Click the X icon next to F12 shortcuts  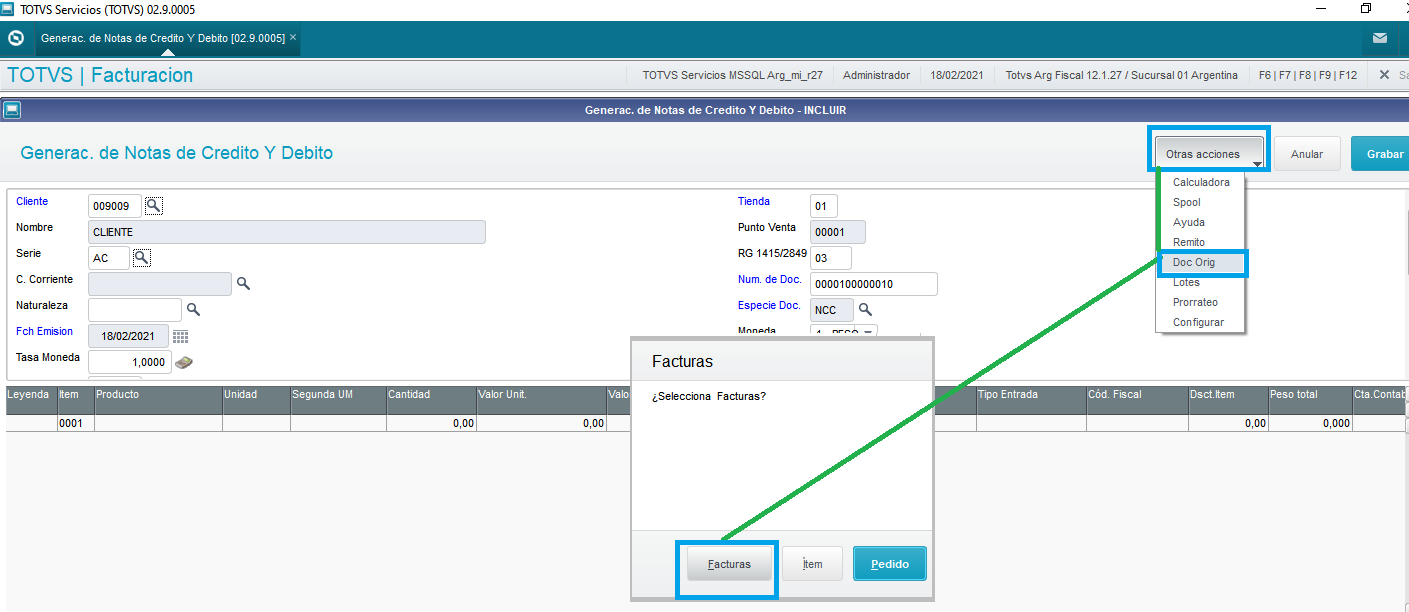(x=1384, y=75)
